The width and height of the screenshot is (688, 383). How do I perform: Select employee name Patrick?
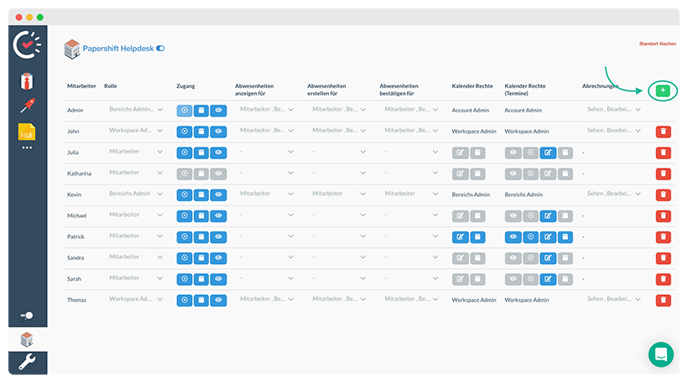(75, 236)
